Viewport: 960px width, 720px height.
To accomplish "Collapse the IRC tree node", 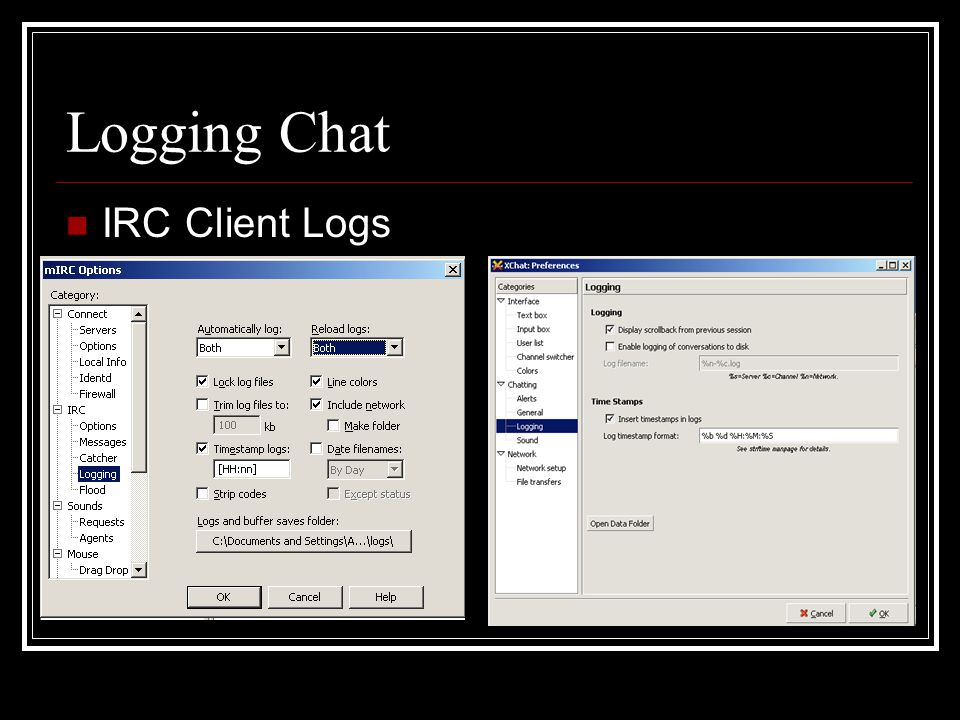I will [58, 410].
